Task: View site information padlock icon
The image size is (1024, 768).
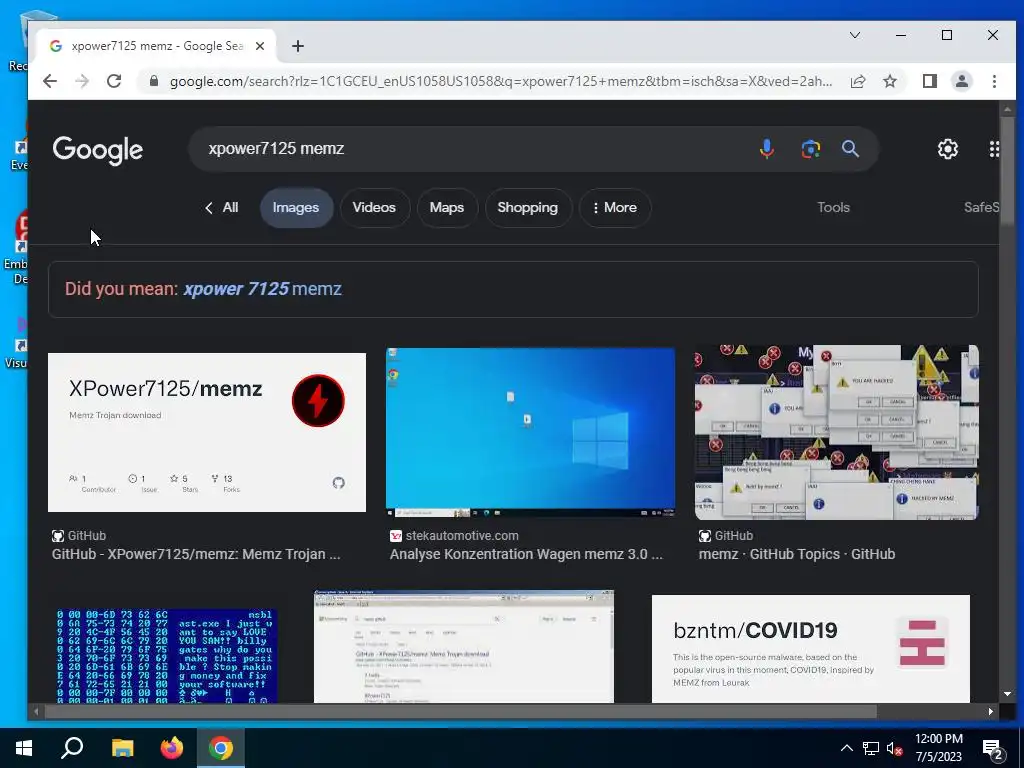Action: pos(154,81)
